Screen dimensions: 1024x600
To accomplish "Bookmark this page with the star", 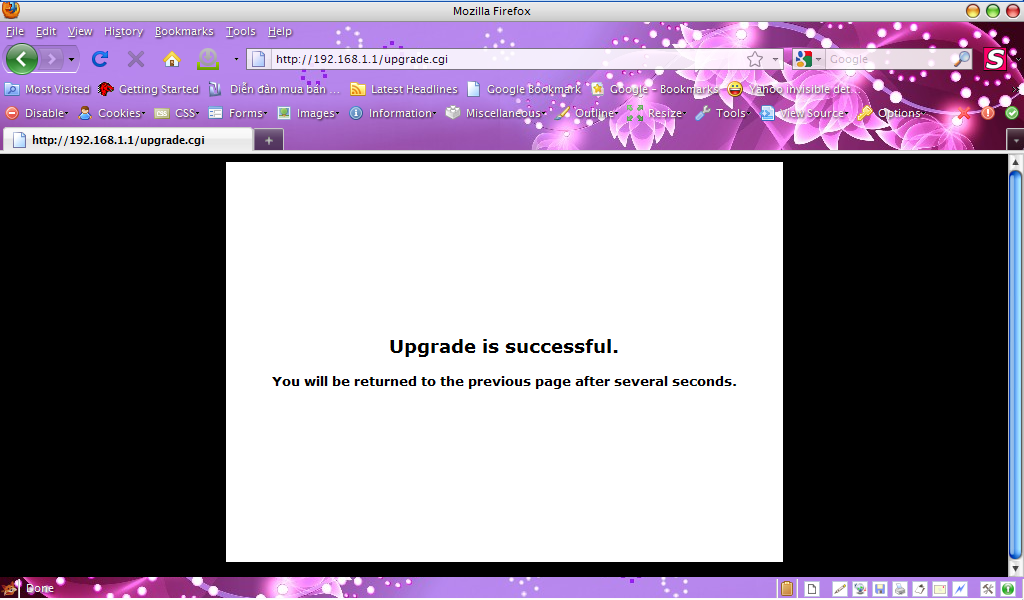I will click(755, 59).
